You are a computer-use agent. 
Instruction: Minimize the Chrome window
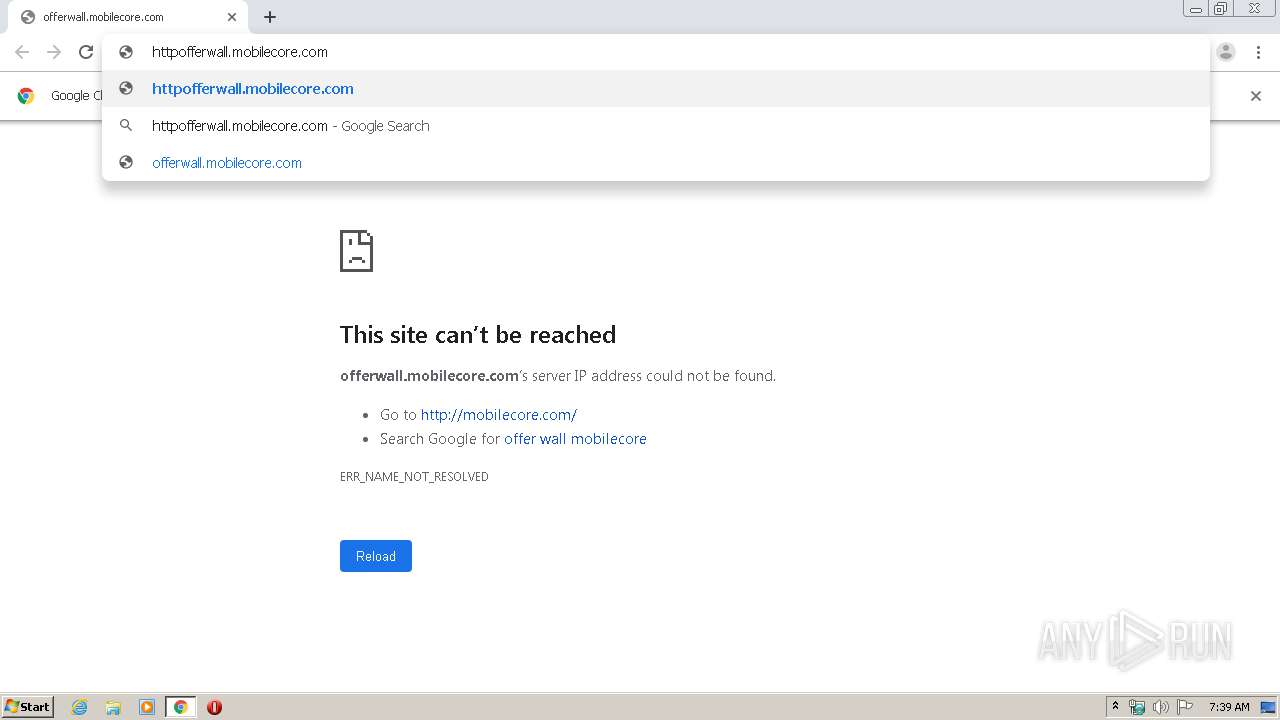1196,9
